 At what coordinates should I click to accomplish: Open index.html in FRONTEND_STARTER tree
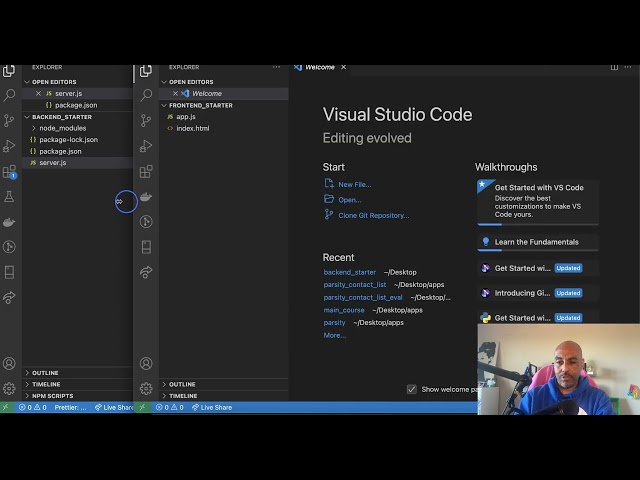pyautogui.click(x=224, y=128)
